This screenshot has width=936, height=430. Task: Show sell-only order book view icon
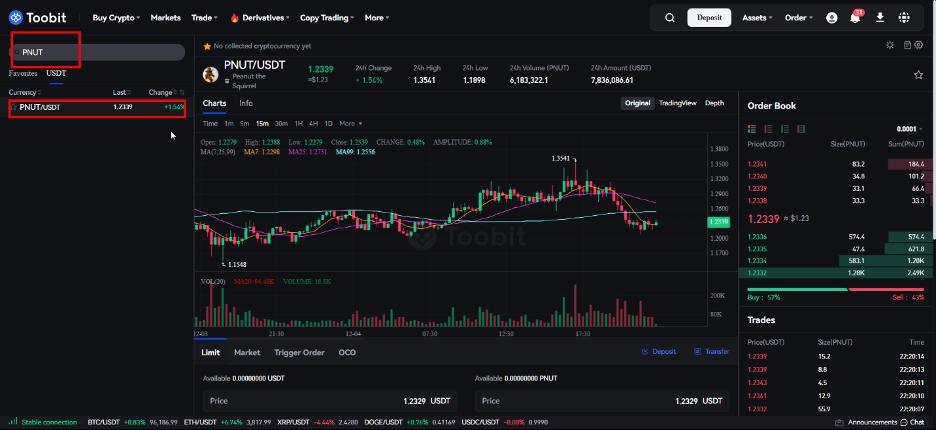point(768,129)
